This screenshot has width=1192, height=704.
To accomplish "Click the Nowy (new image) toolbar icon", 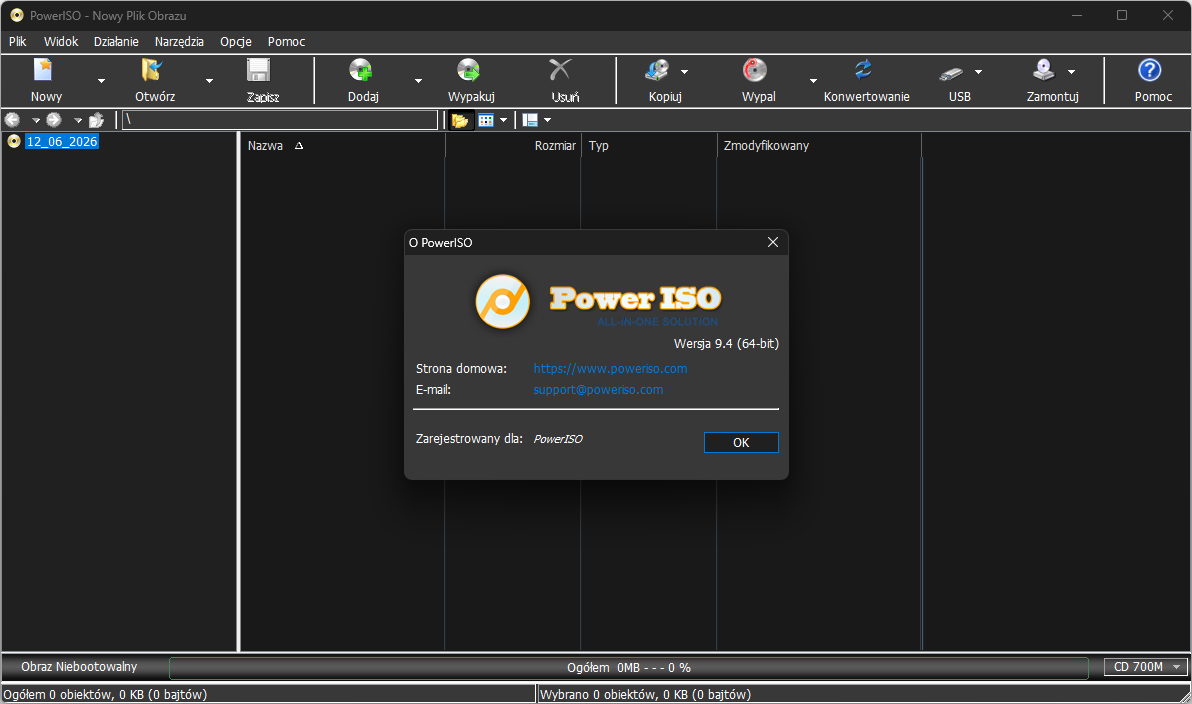I will point(44,70).
